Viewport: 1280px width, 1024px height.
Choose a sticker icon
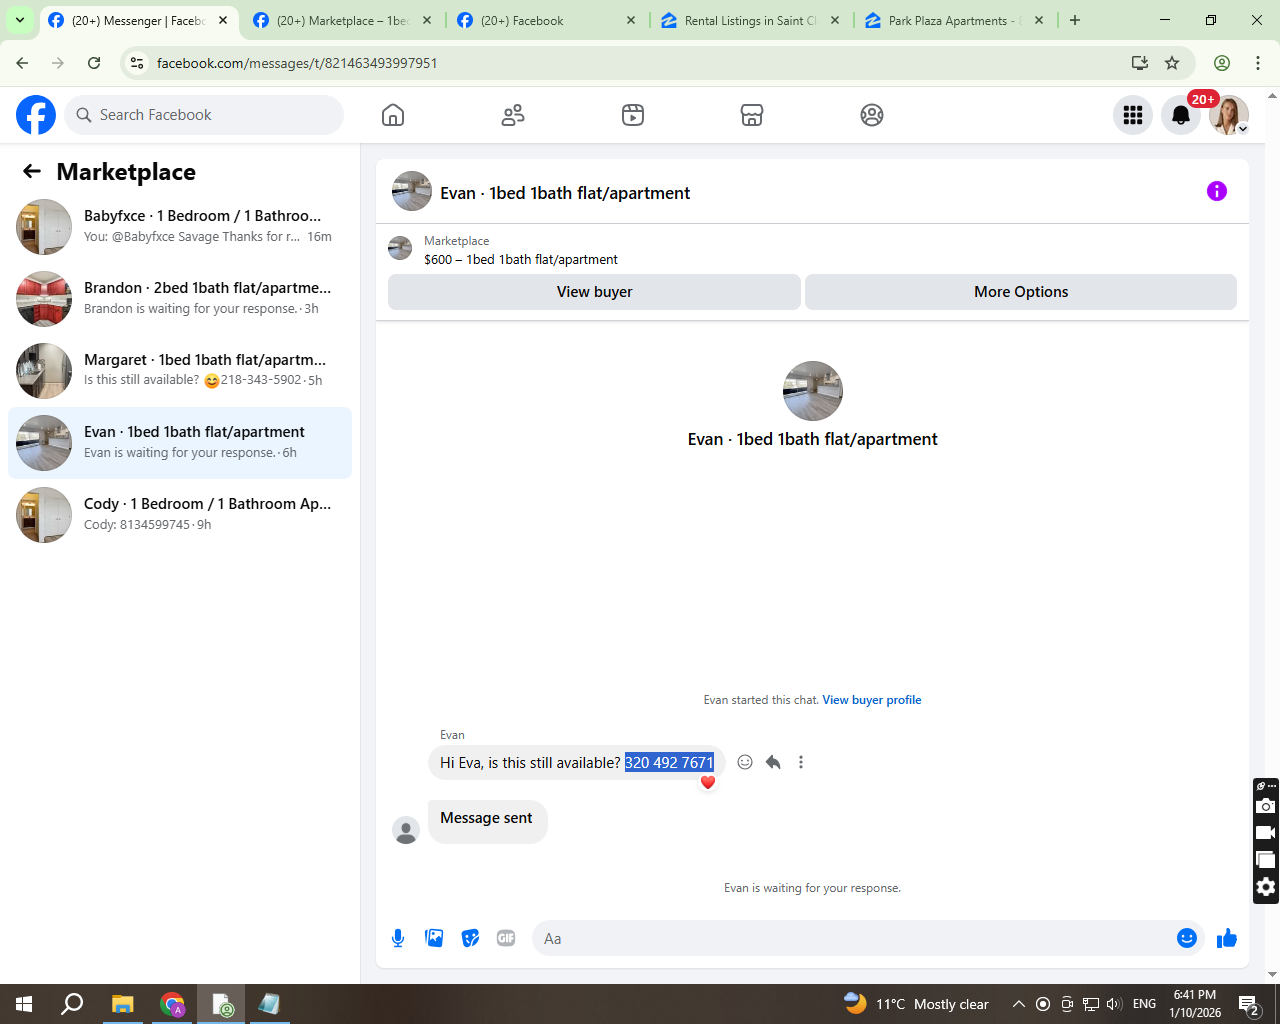470,938
